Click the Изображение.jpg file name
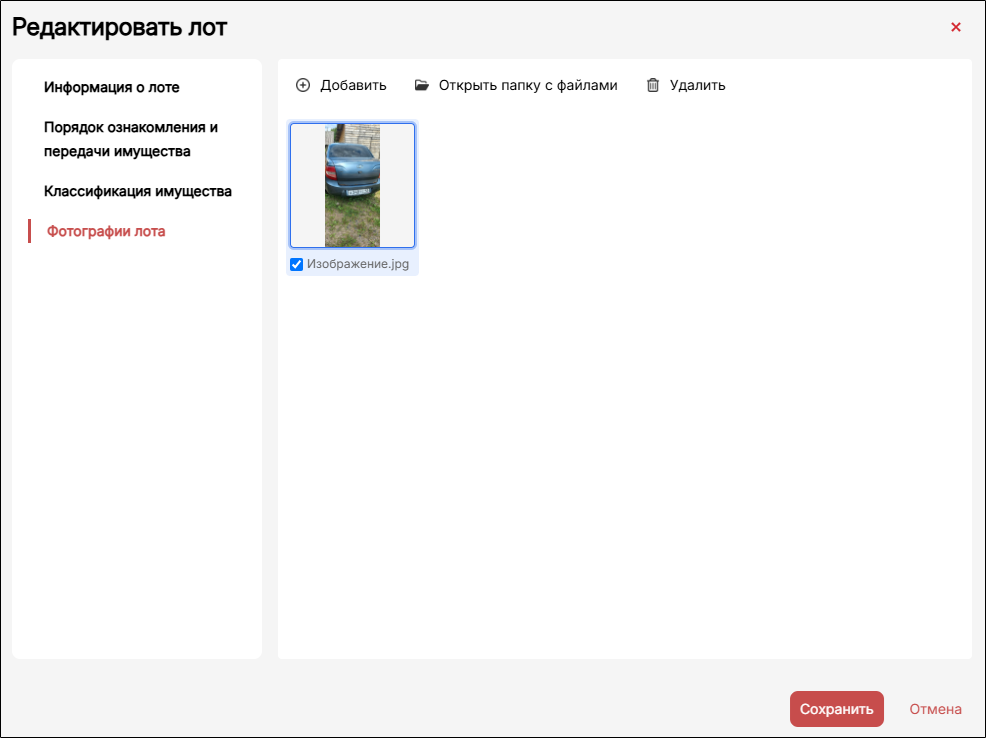 click(x=358, y=264)
